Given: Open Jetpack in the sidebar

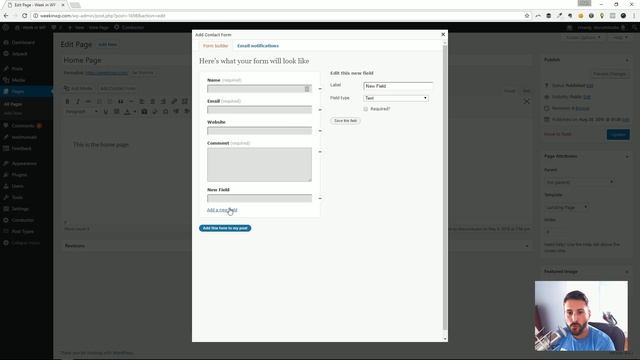Looking at the screenshot, I should coord(19,54).
